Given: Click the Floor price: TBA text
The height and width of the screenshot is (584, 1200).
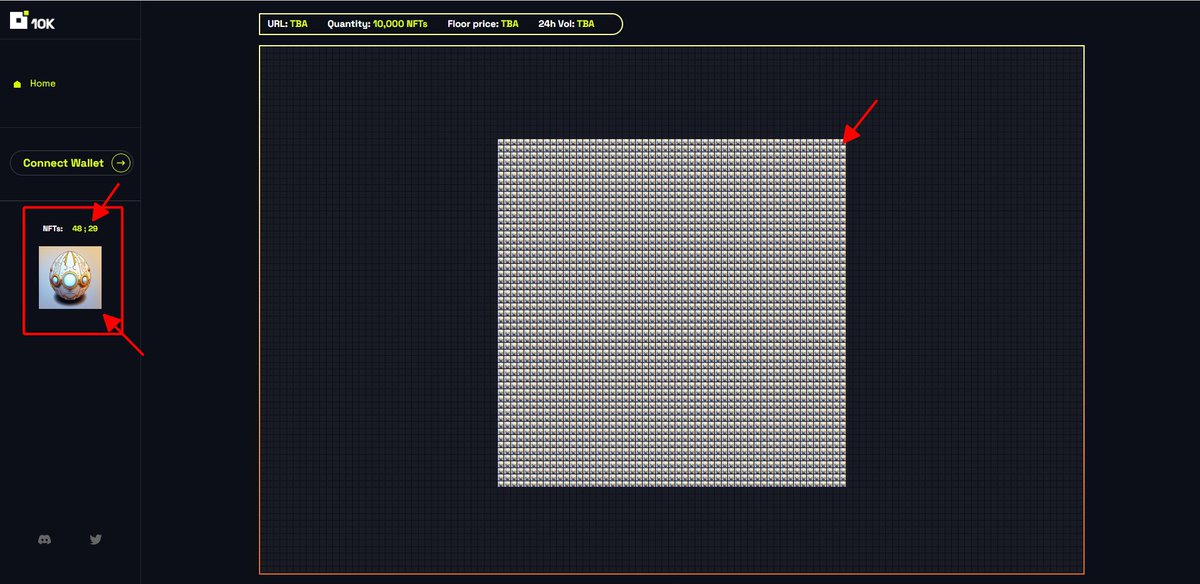Looking at the screenshot, I should coord(483,23).
